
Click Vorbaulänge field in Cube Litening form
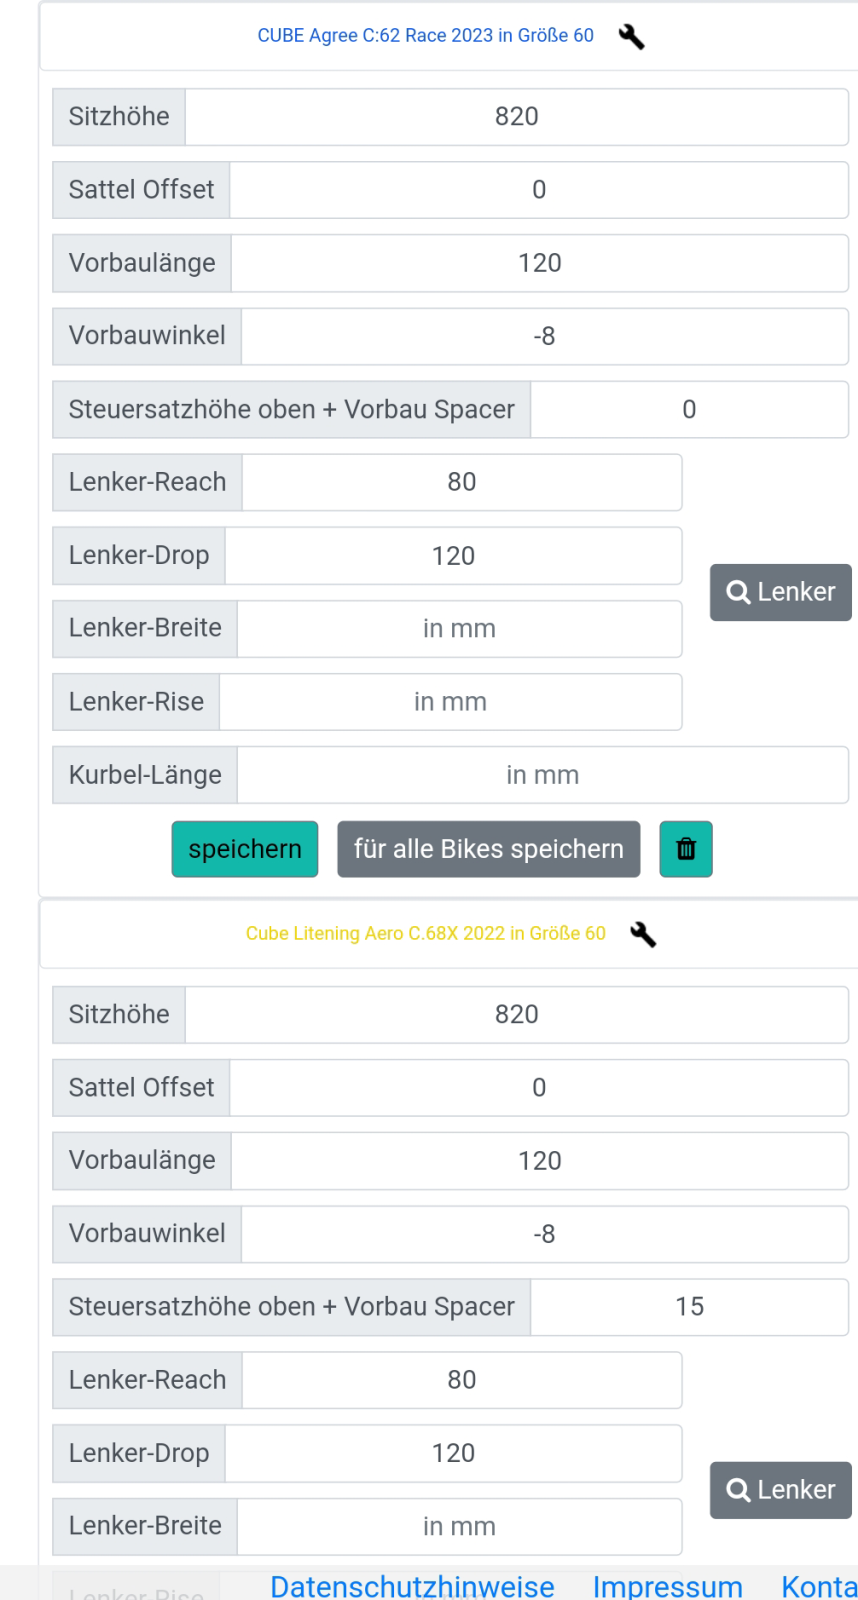[540, 1161]
